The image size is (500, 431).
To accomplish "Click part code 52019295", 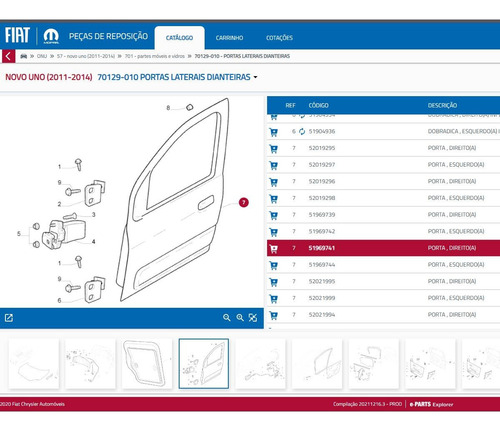I will coord(322,148).
